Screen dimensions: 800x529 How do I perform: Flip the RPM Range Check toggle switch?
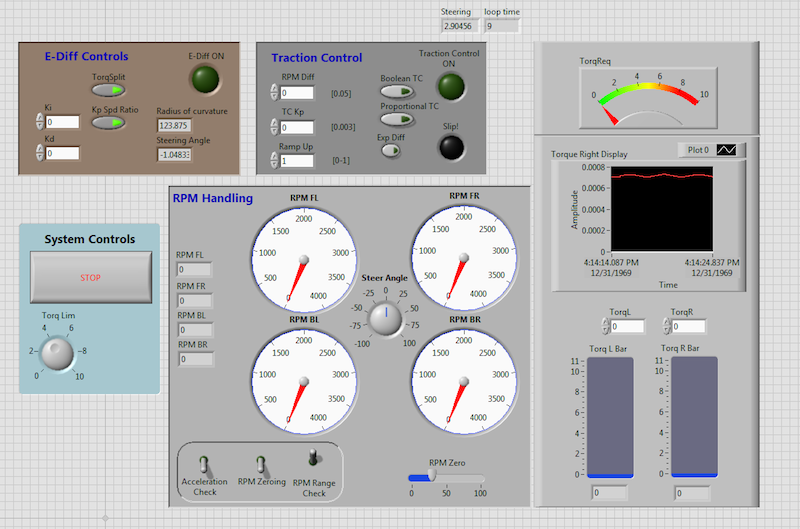pyautogui.click(x=314, y=458)
